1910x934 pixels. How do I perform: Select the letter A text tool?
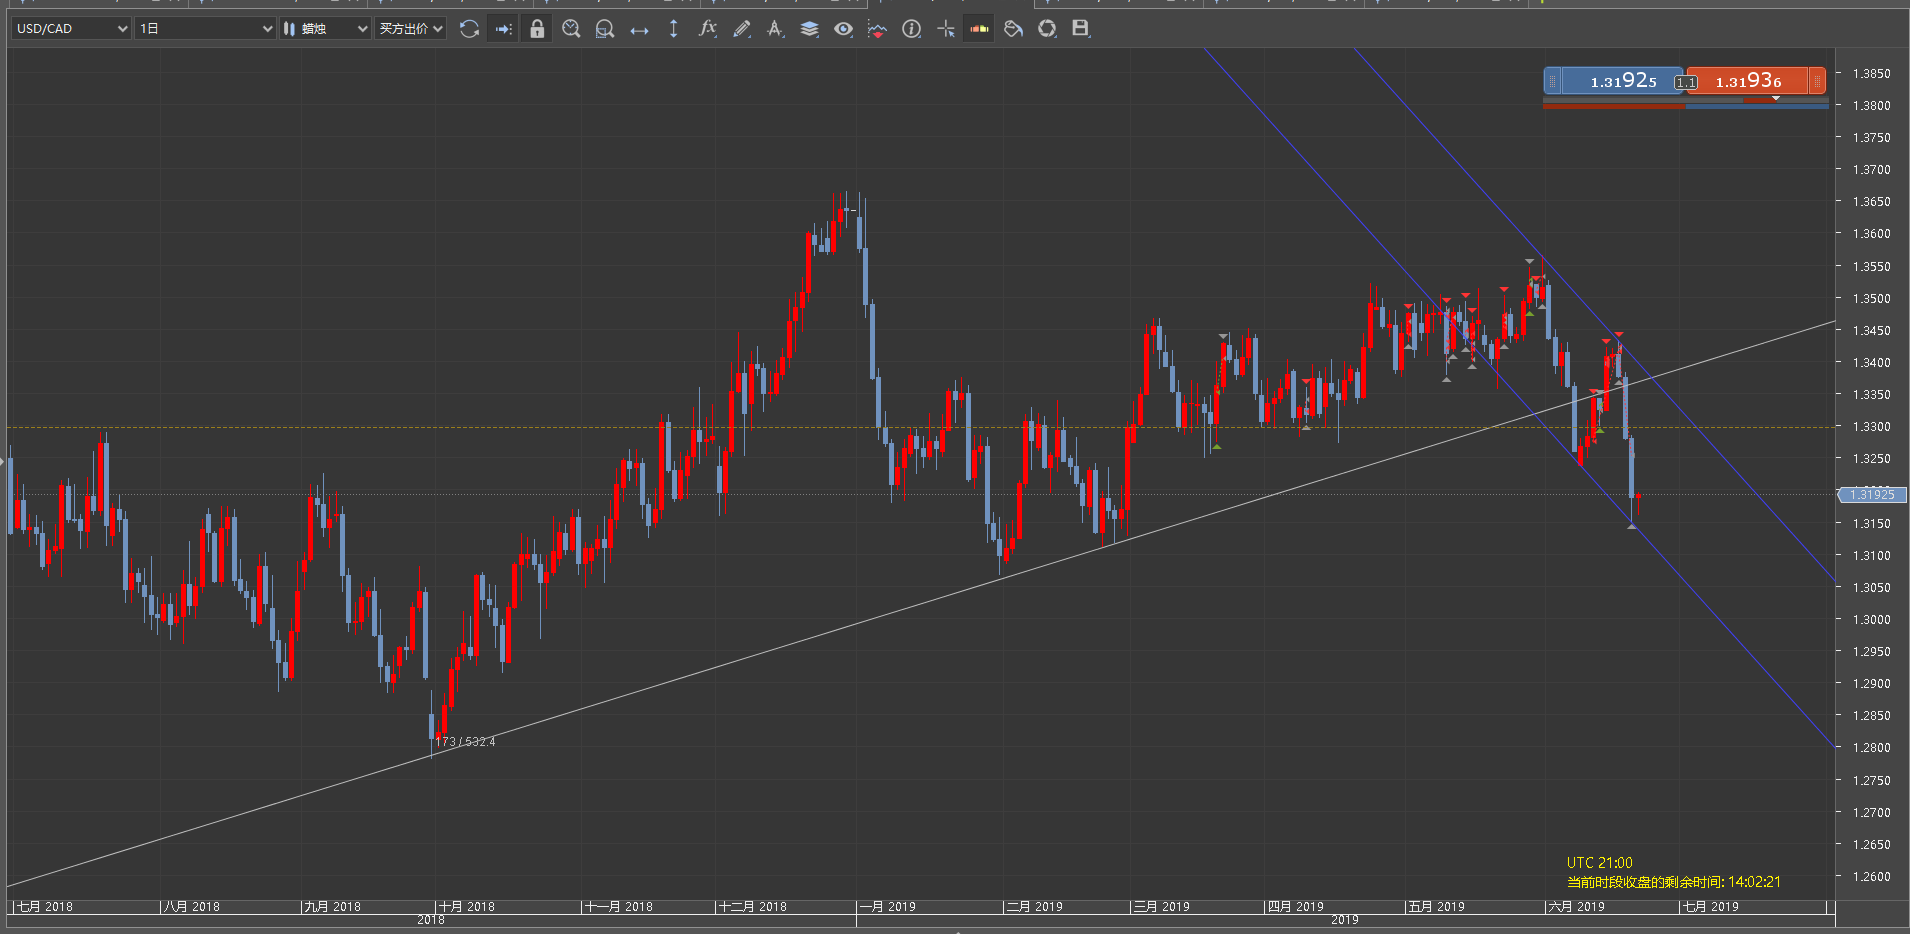pyautogui.click(x=776, y=29)
